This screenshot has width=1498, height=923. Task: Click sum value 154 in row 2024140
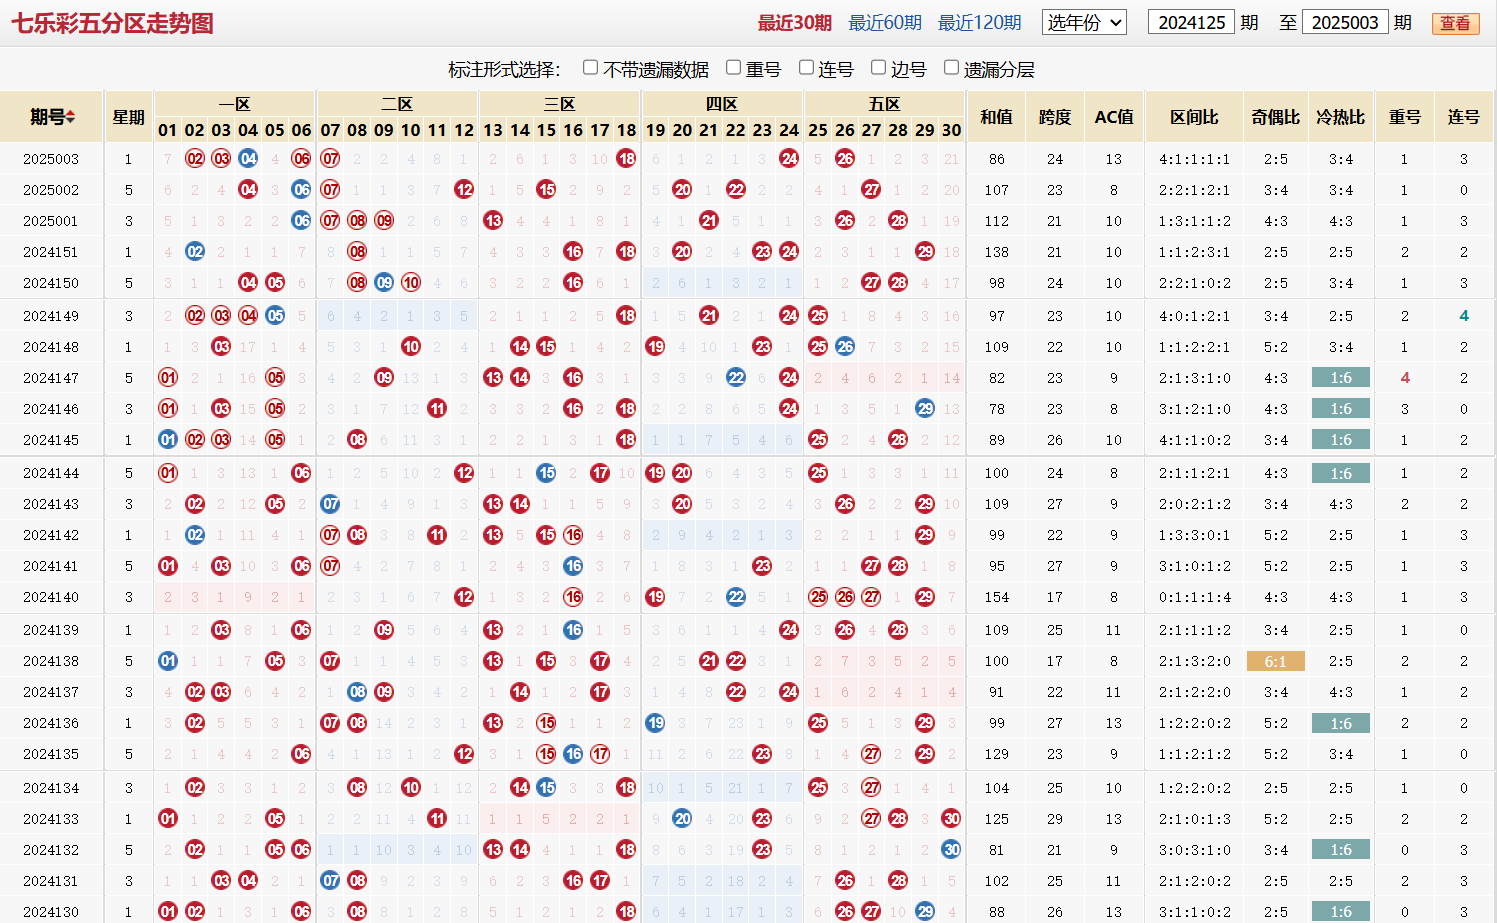[x=996, y=597]
